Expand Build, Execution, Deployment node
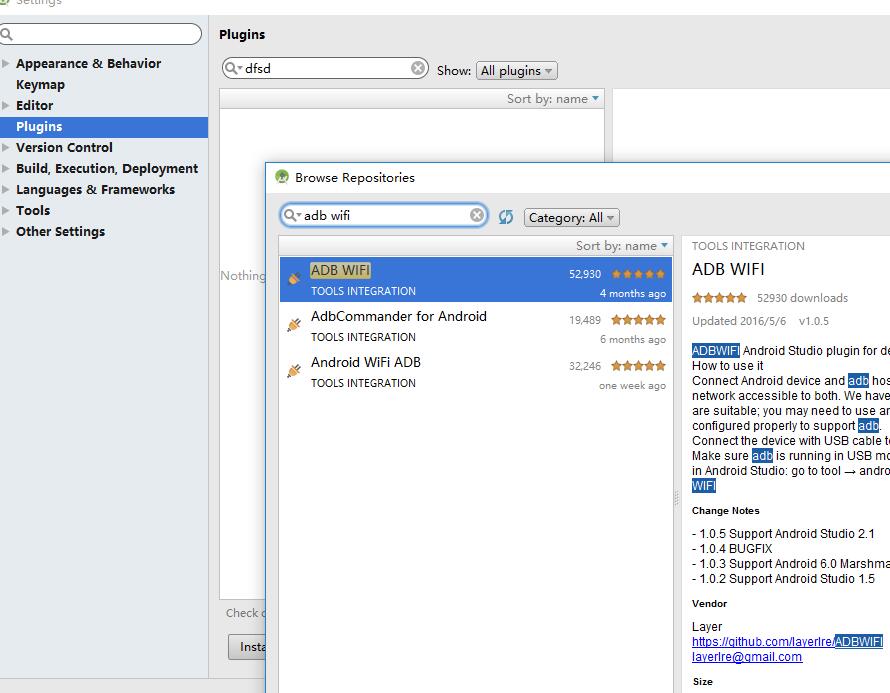The image size is (890, 693). [6, 168]
